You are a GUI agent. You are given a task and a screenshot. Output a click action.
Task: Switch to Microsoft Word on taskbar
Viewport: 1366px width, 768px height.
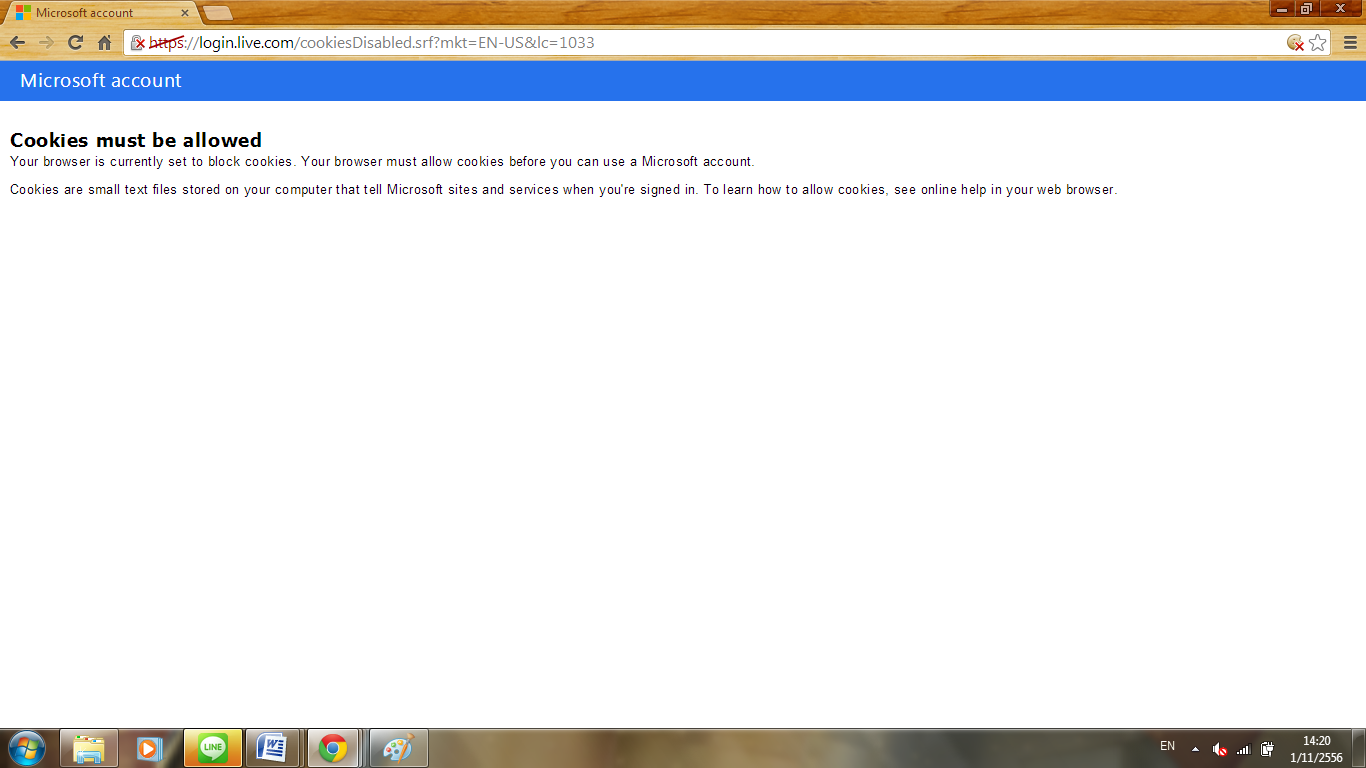(x=273, y=748)
